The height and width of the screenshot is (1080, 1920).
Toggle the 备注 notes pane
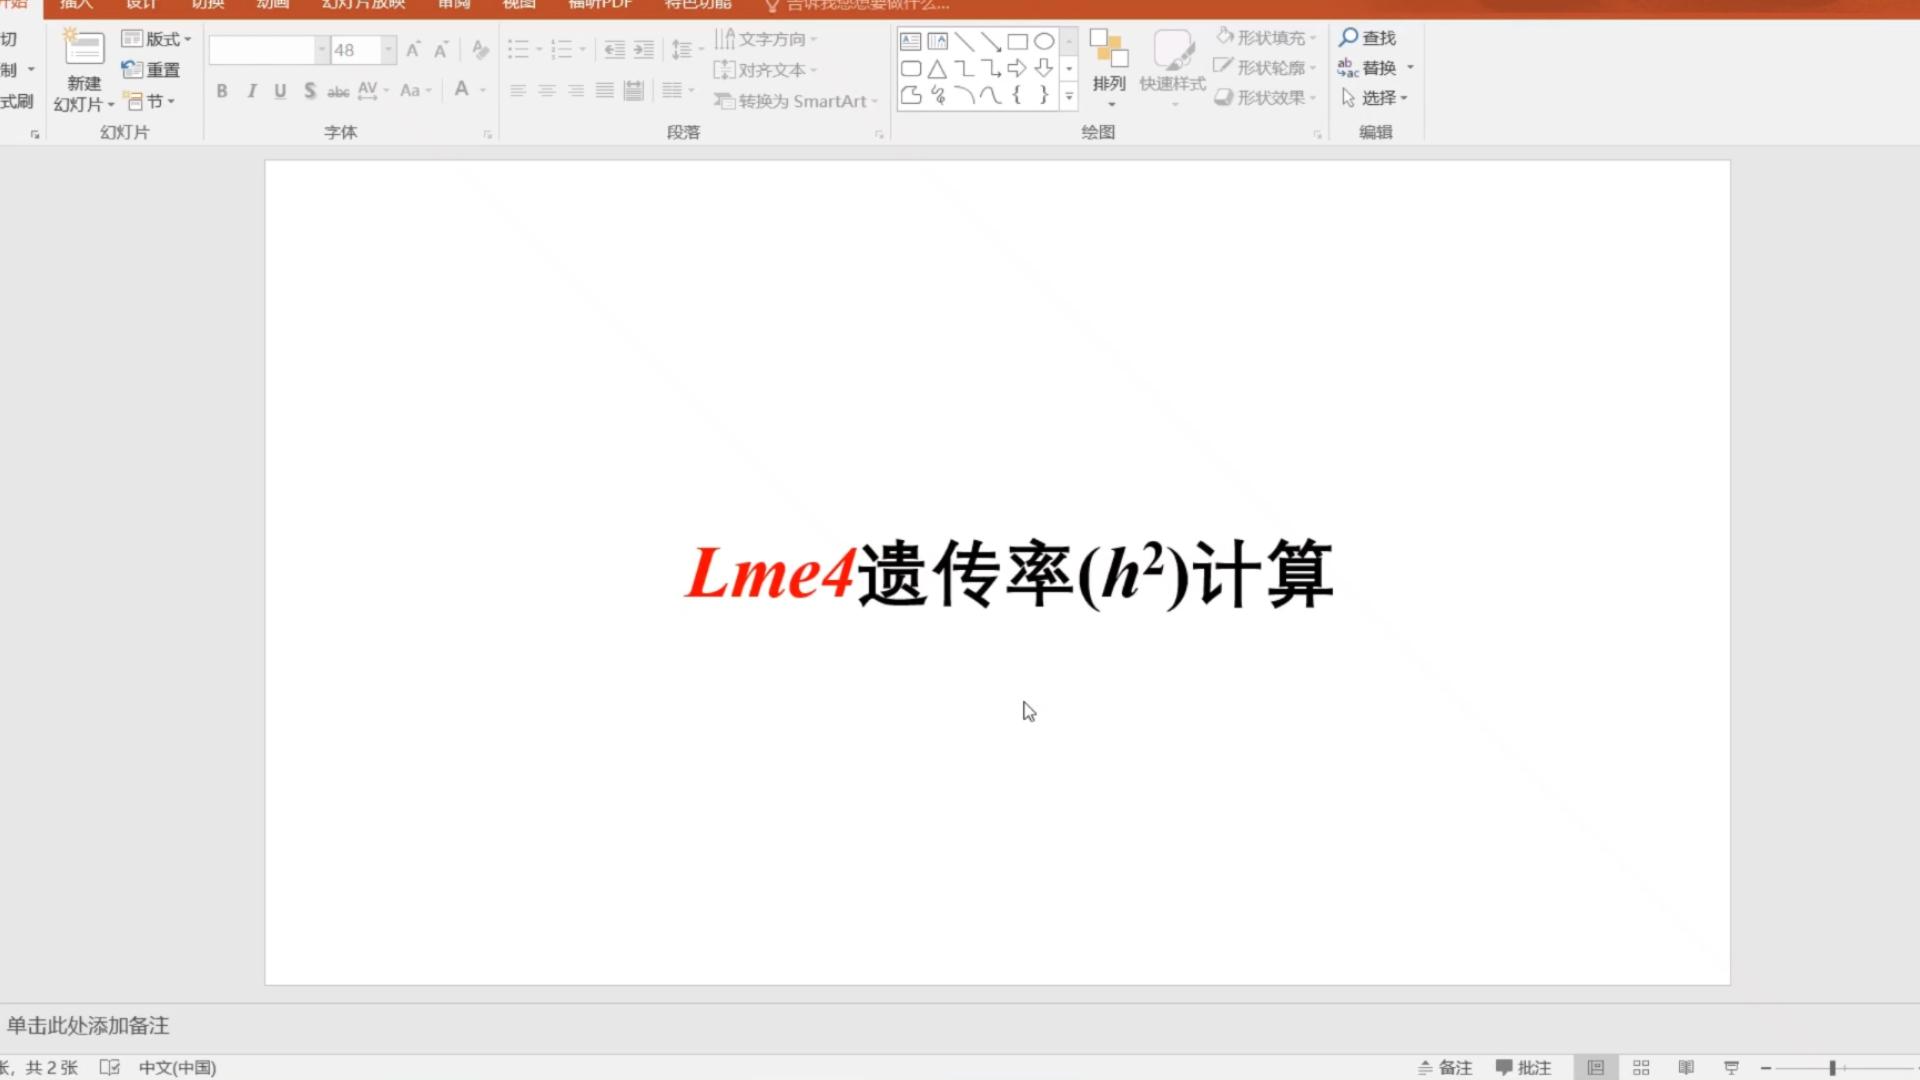[1445, 1068]
